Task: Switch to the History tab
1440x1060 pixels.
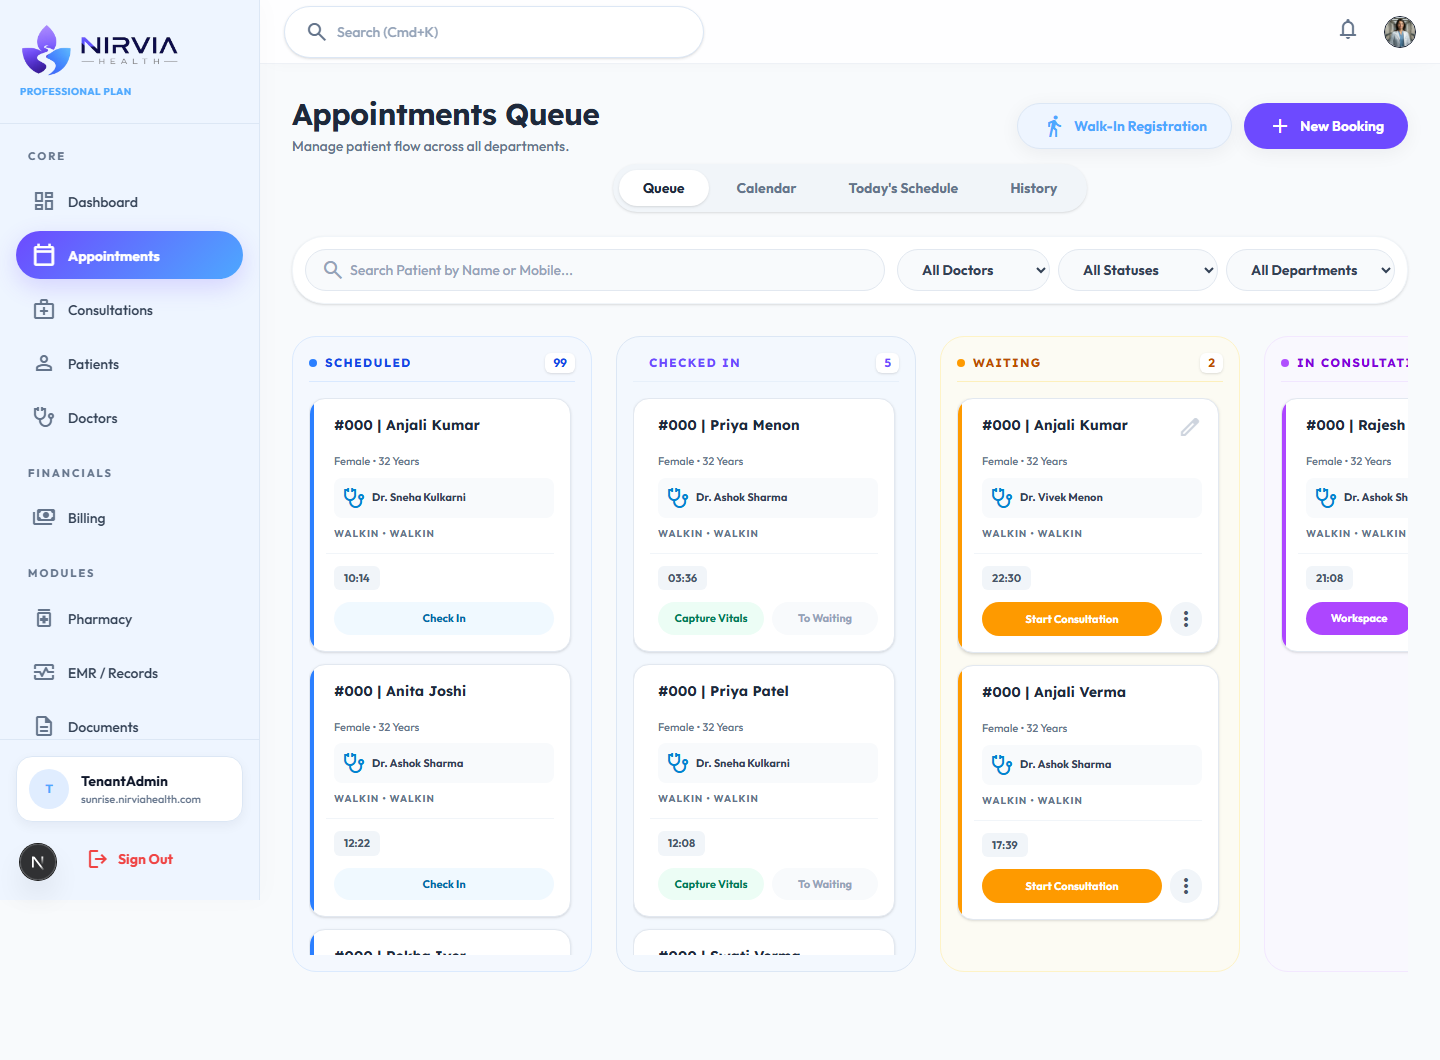Action: tap(1033, 188)
